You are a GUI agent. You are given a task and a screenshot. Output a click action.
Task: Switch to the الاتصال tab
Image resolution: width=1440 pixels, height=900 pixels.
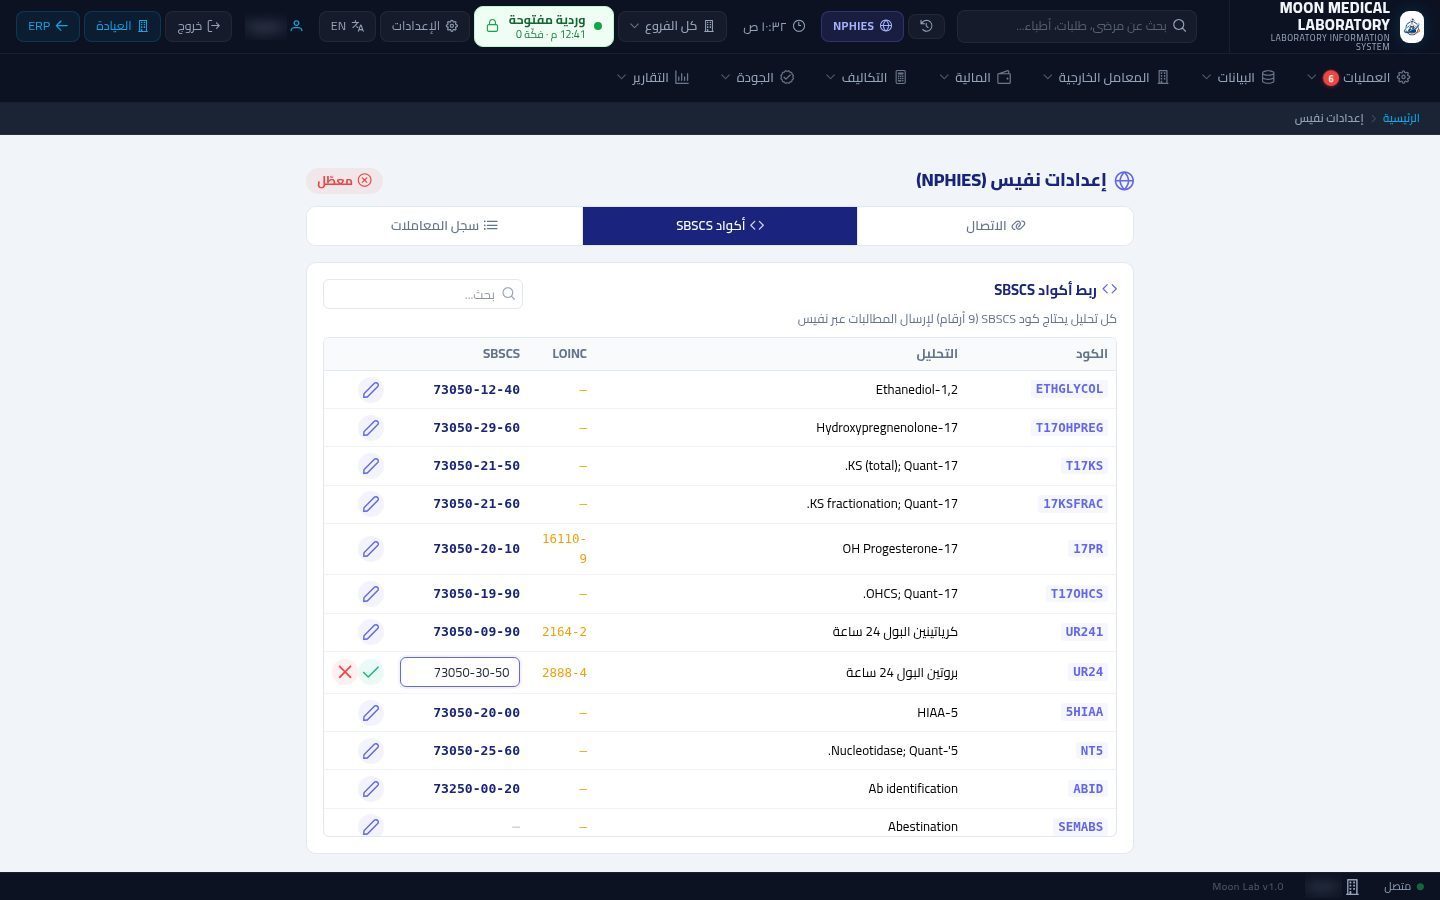995,226
